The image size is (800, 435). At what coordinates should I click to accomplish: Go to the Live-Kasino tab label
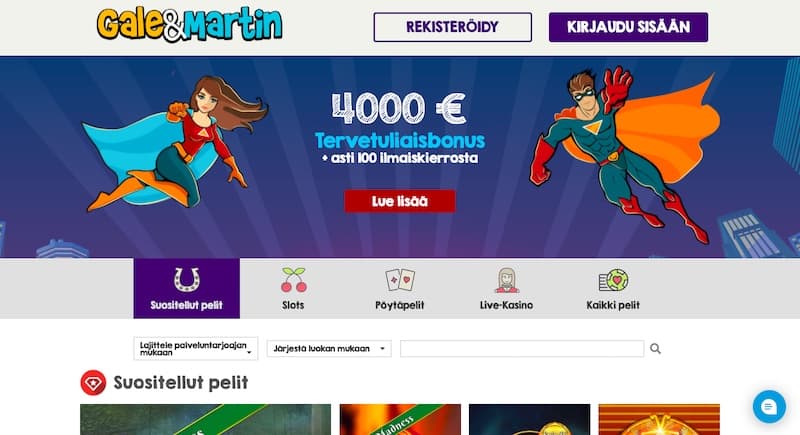[x=507, y=305]
